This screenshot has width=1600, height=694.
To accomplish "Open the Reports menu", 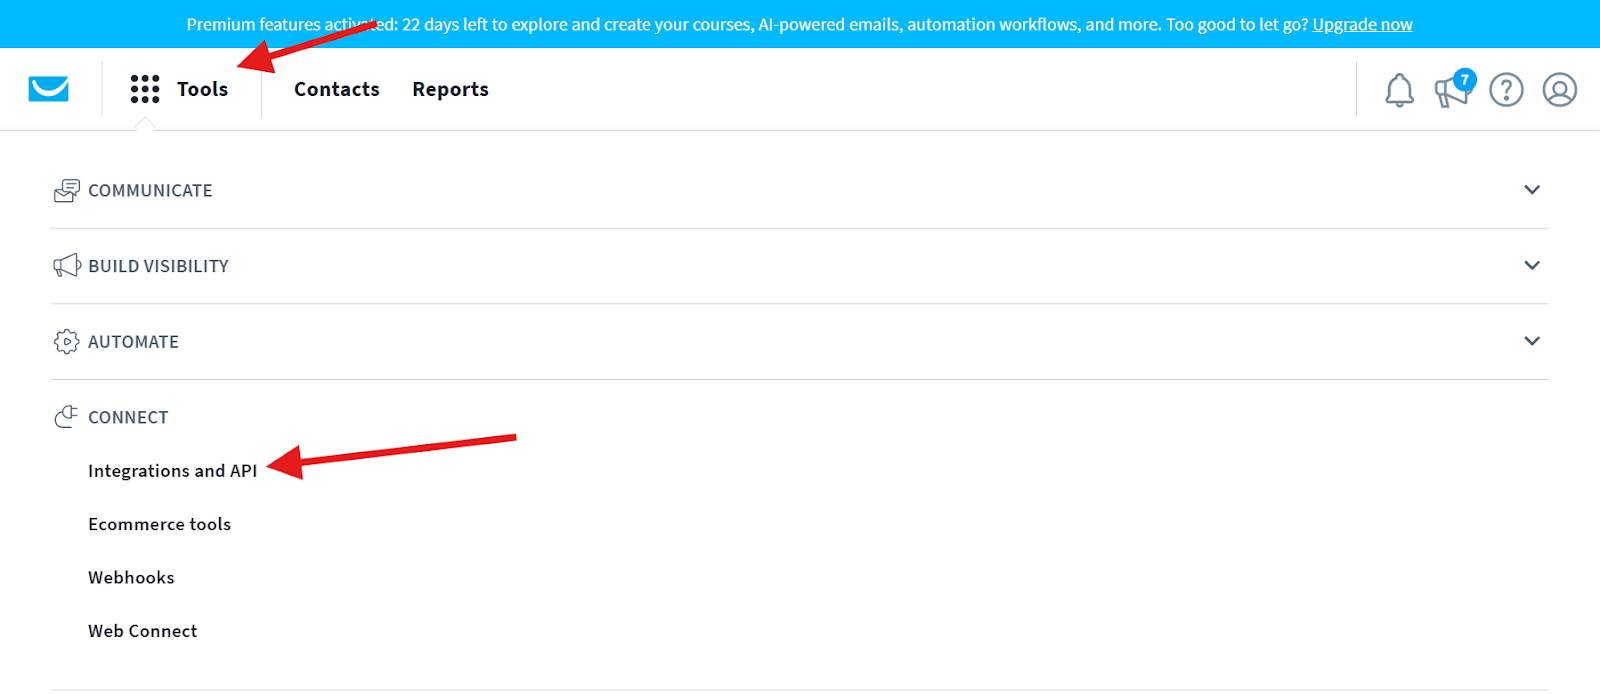I will tap(451, 90).
